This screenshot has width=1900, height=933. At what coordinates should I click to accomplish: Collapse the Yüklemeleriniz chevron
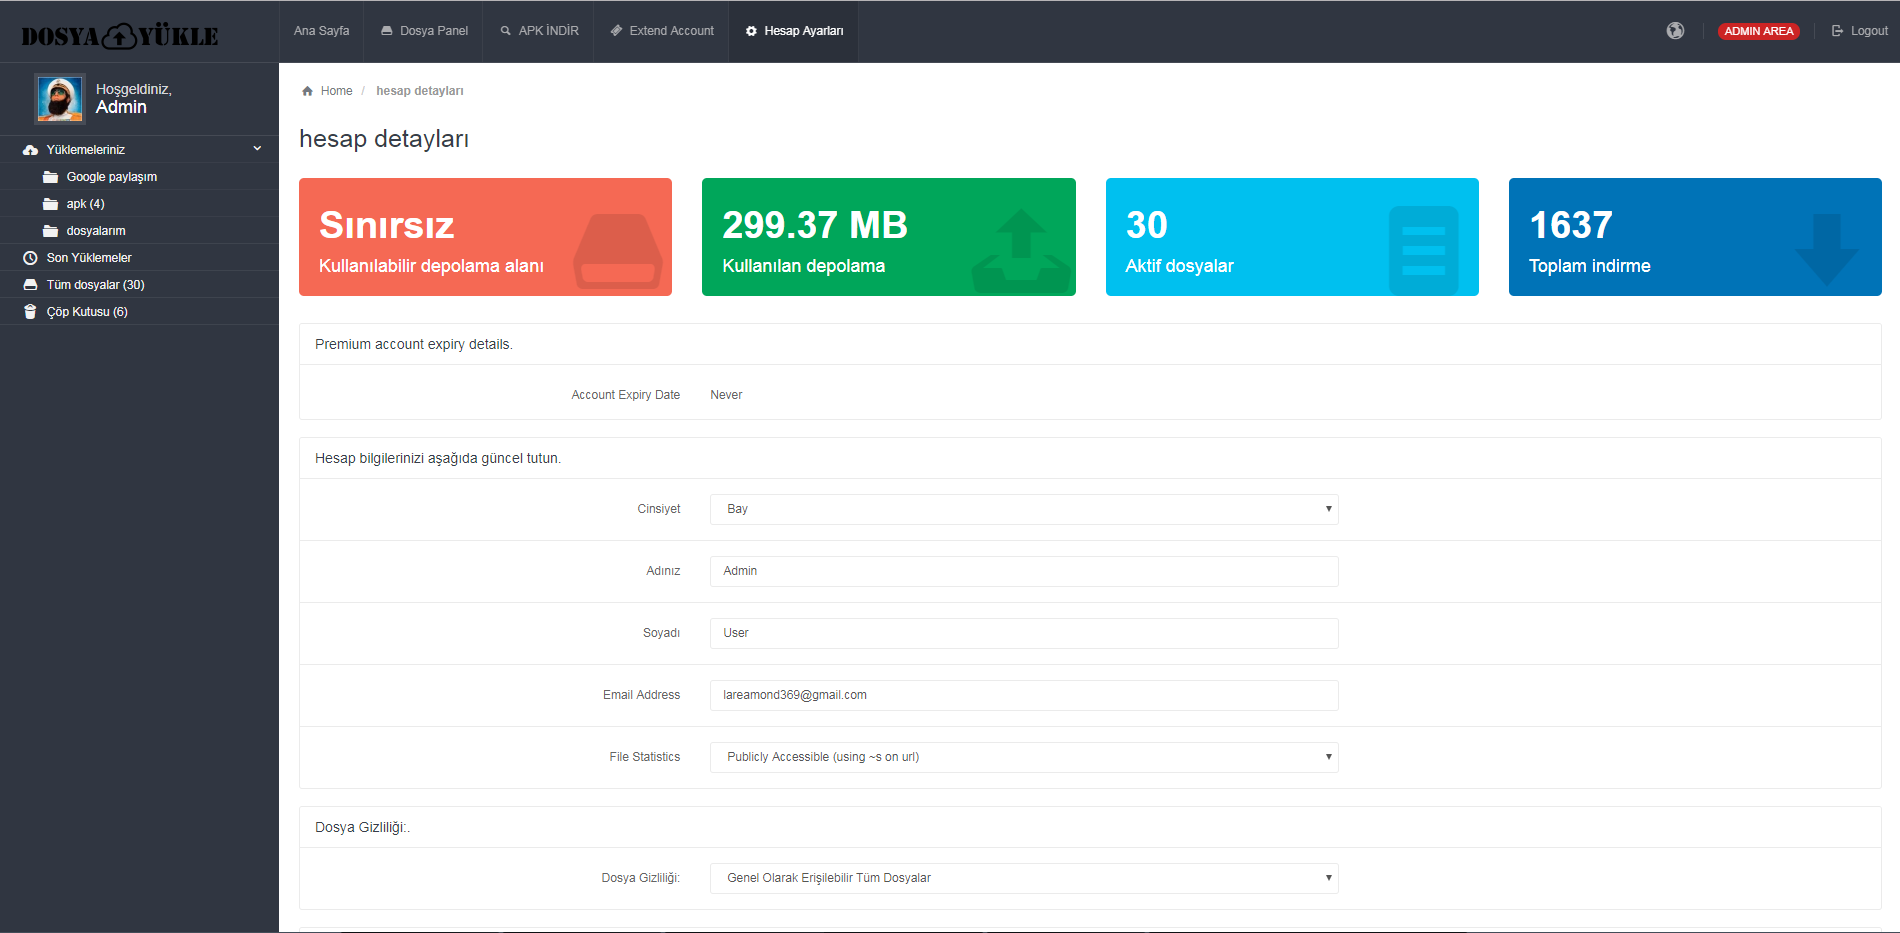(257, 149)
